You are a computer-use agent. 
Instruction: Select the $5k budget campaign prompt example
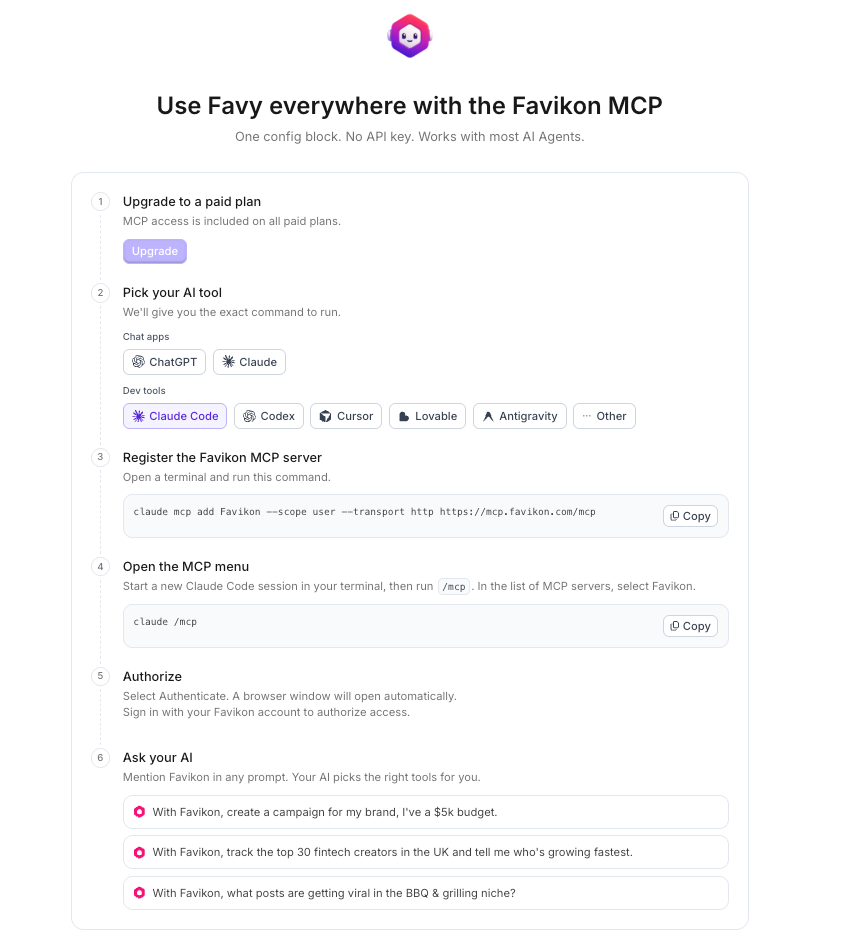pos(425,812)
